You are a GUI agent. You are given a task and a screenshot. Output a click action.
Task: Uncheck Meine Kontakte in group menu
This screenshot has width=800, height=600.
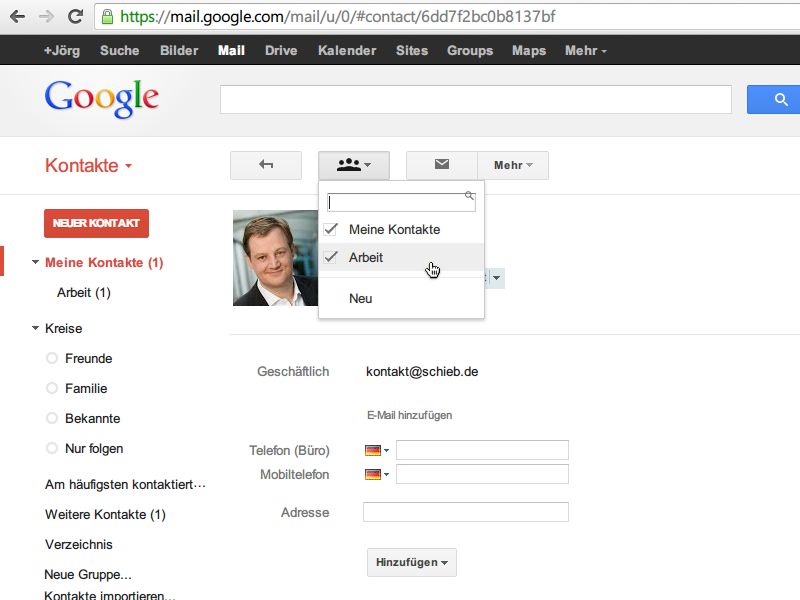click(331, 229)
